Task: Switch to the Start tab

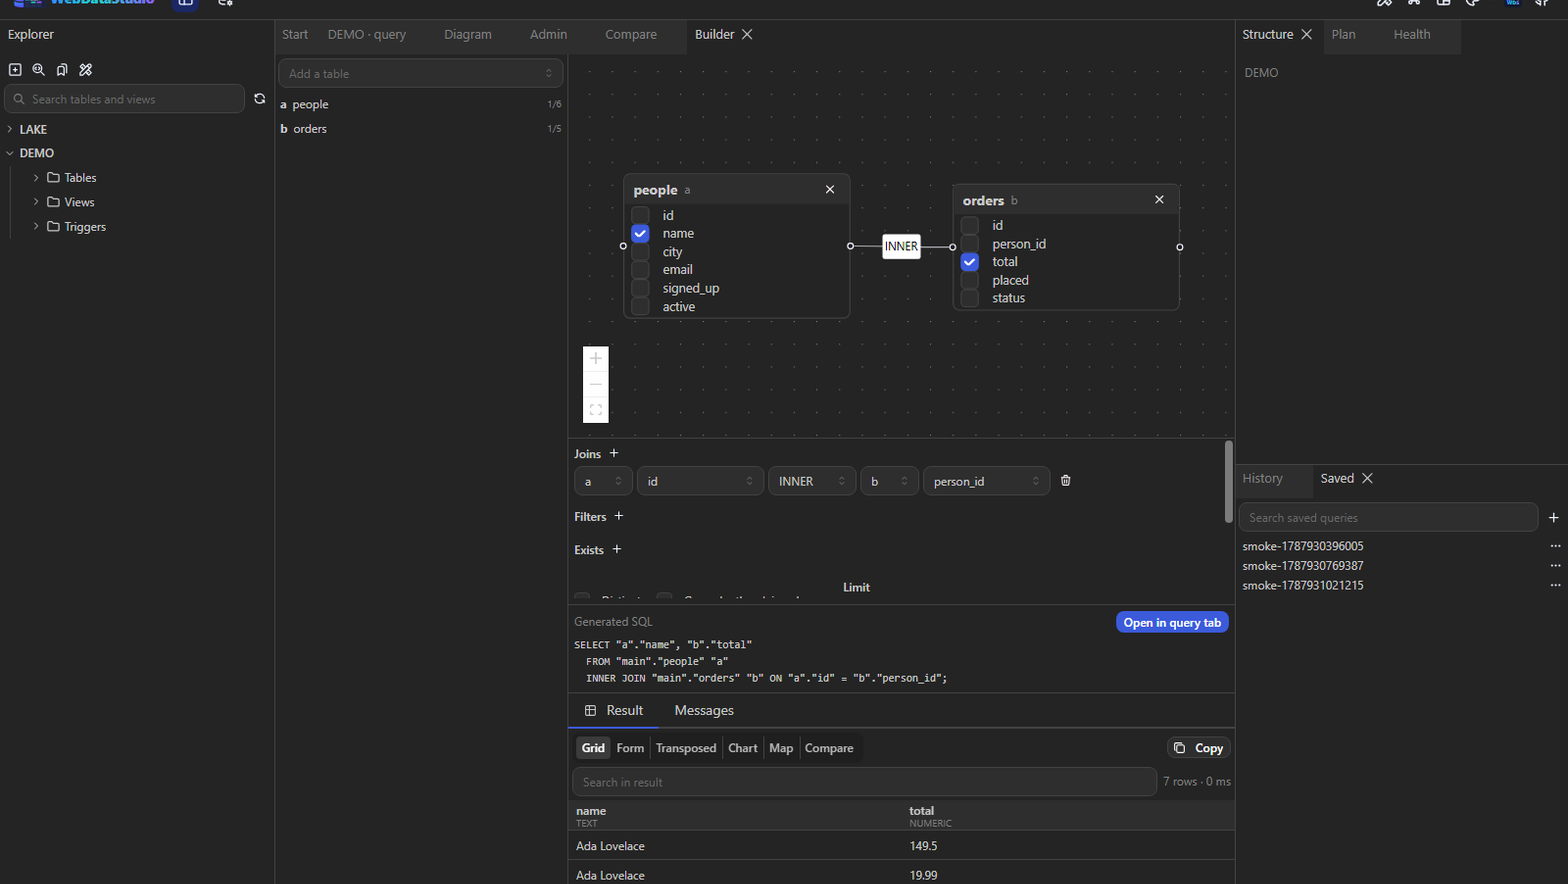Action: (x=295, y=34)
